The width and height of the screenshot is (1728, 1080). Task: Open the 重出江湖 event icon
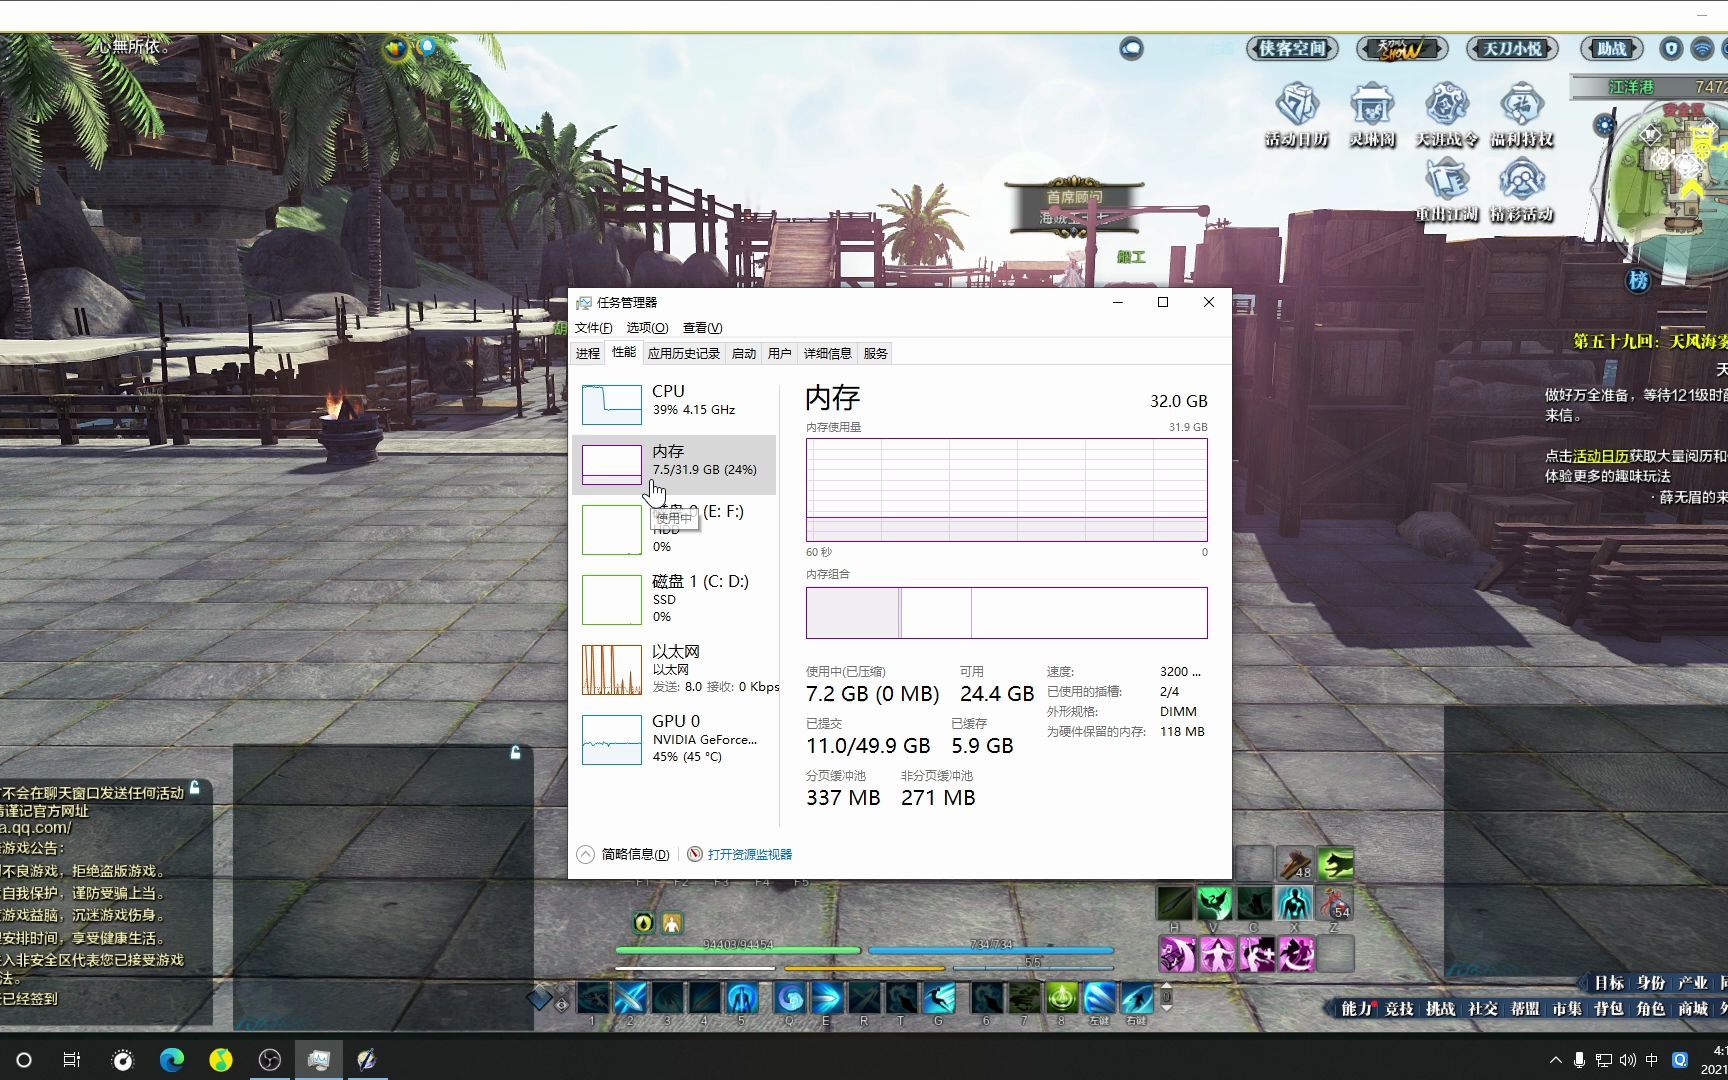(x=1446, y=190)
